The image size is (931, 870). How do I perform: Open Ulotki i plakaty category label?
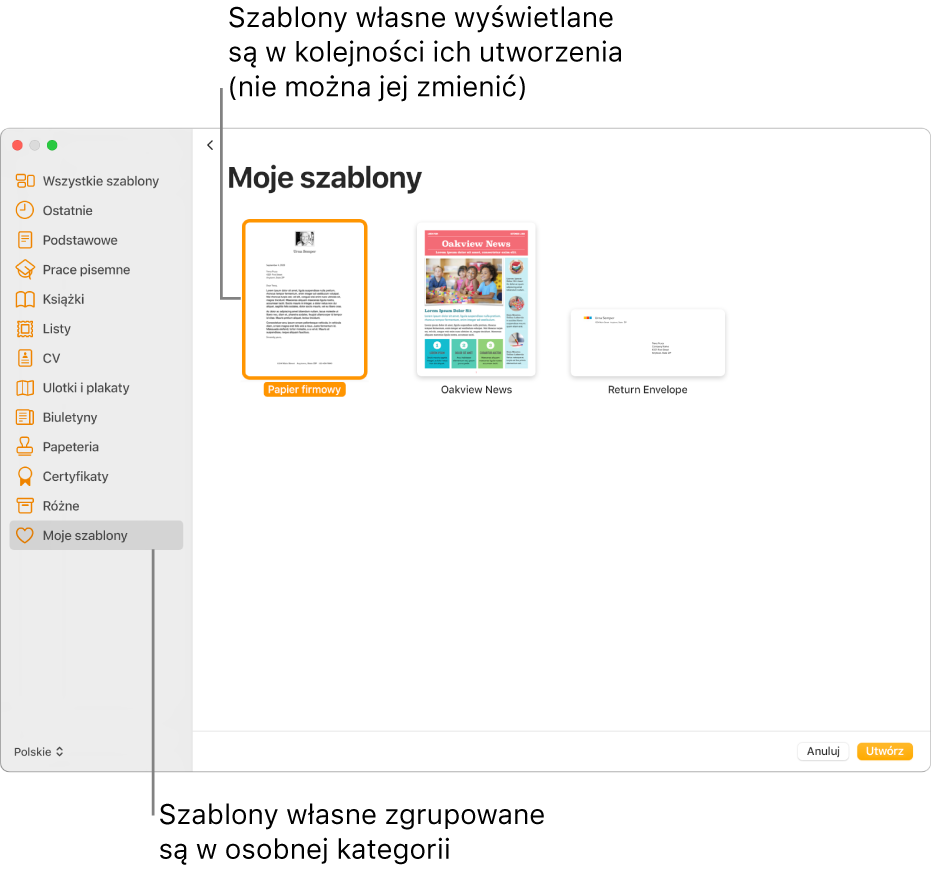[86, 388]
